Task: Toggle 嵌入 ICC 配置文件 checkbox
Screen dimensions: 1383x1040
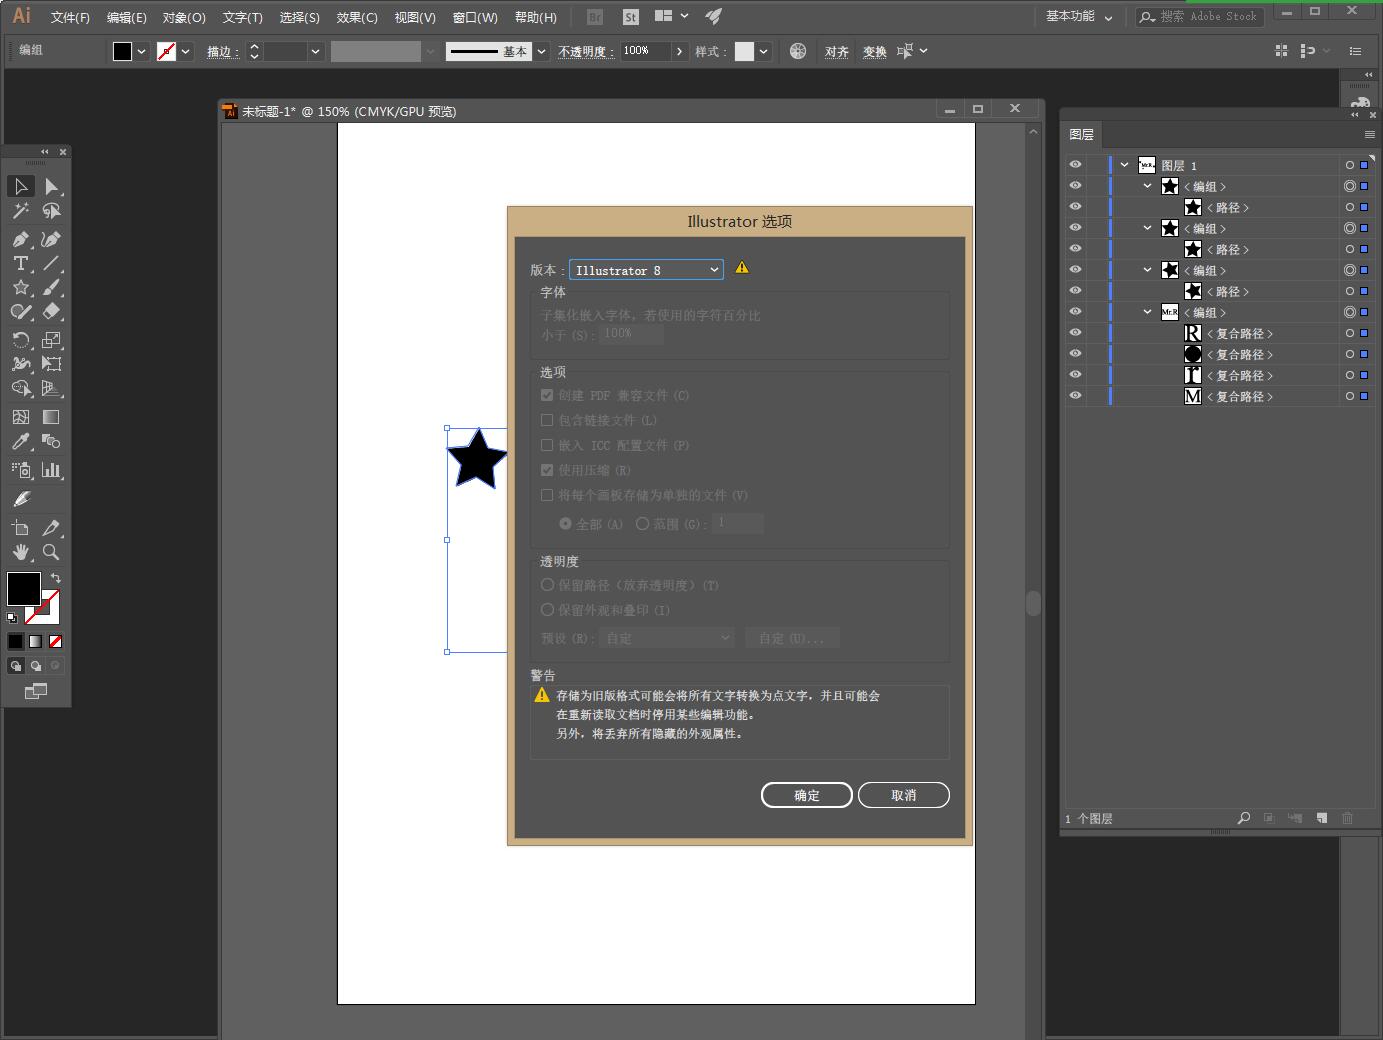Action: click(x=547, y=446)
